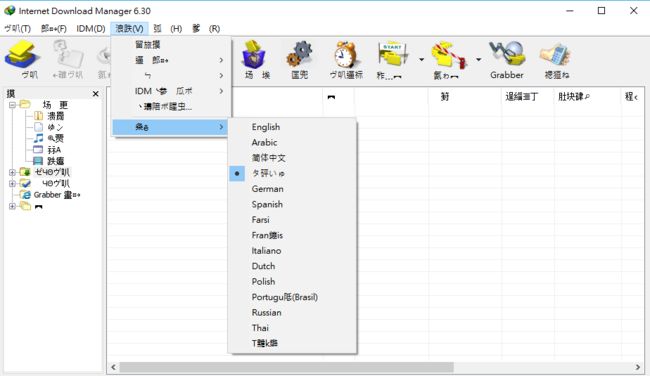Expand the Queues tree node
Screen dimensions: 650x376
[12, 206]
